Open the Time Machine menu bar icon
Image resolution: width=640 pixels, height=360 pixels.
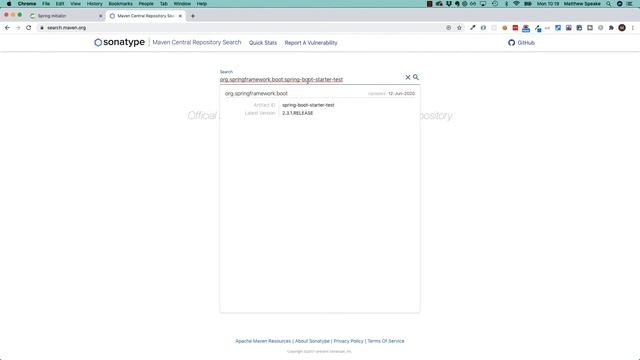495,4
